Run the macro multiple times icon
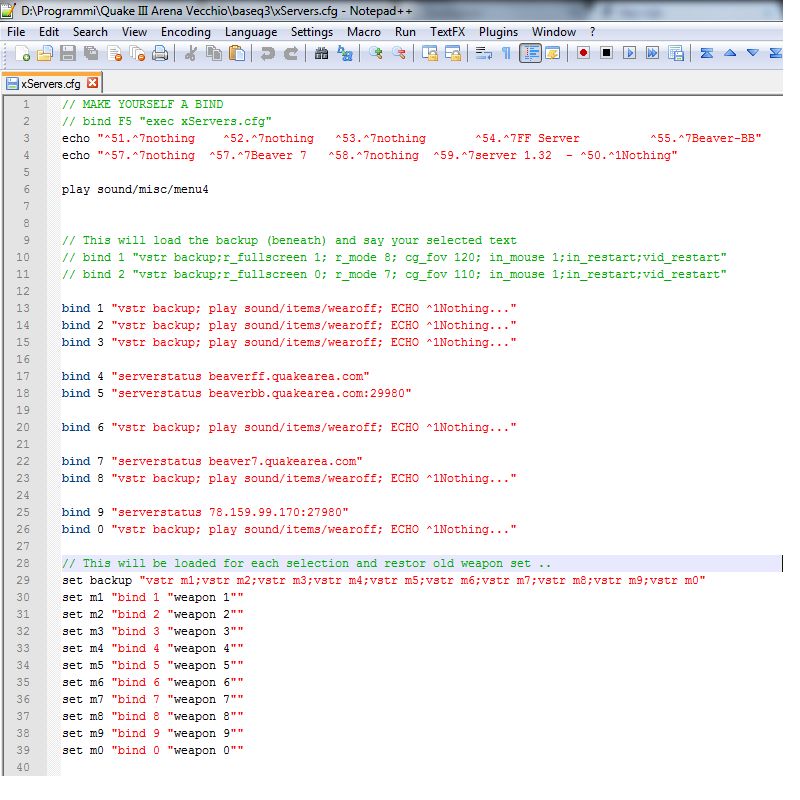This screenshot has height=800, width=800. 652,53
